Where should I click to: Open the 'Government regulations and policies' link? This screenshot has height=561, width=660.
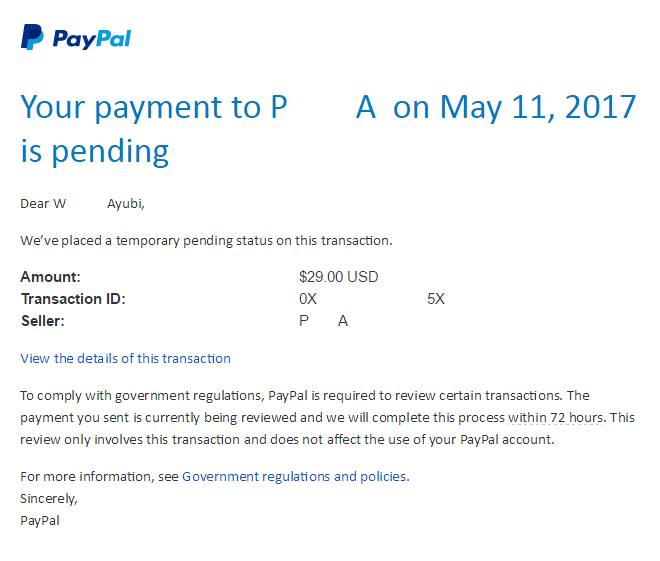click(295, 476)
